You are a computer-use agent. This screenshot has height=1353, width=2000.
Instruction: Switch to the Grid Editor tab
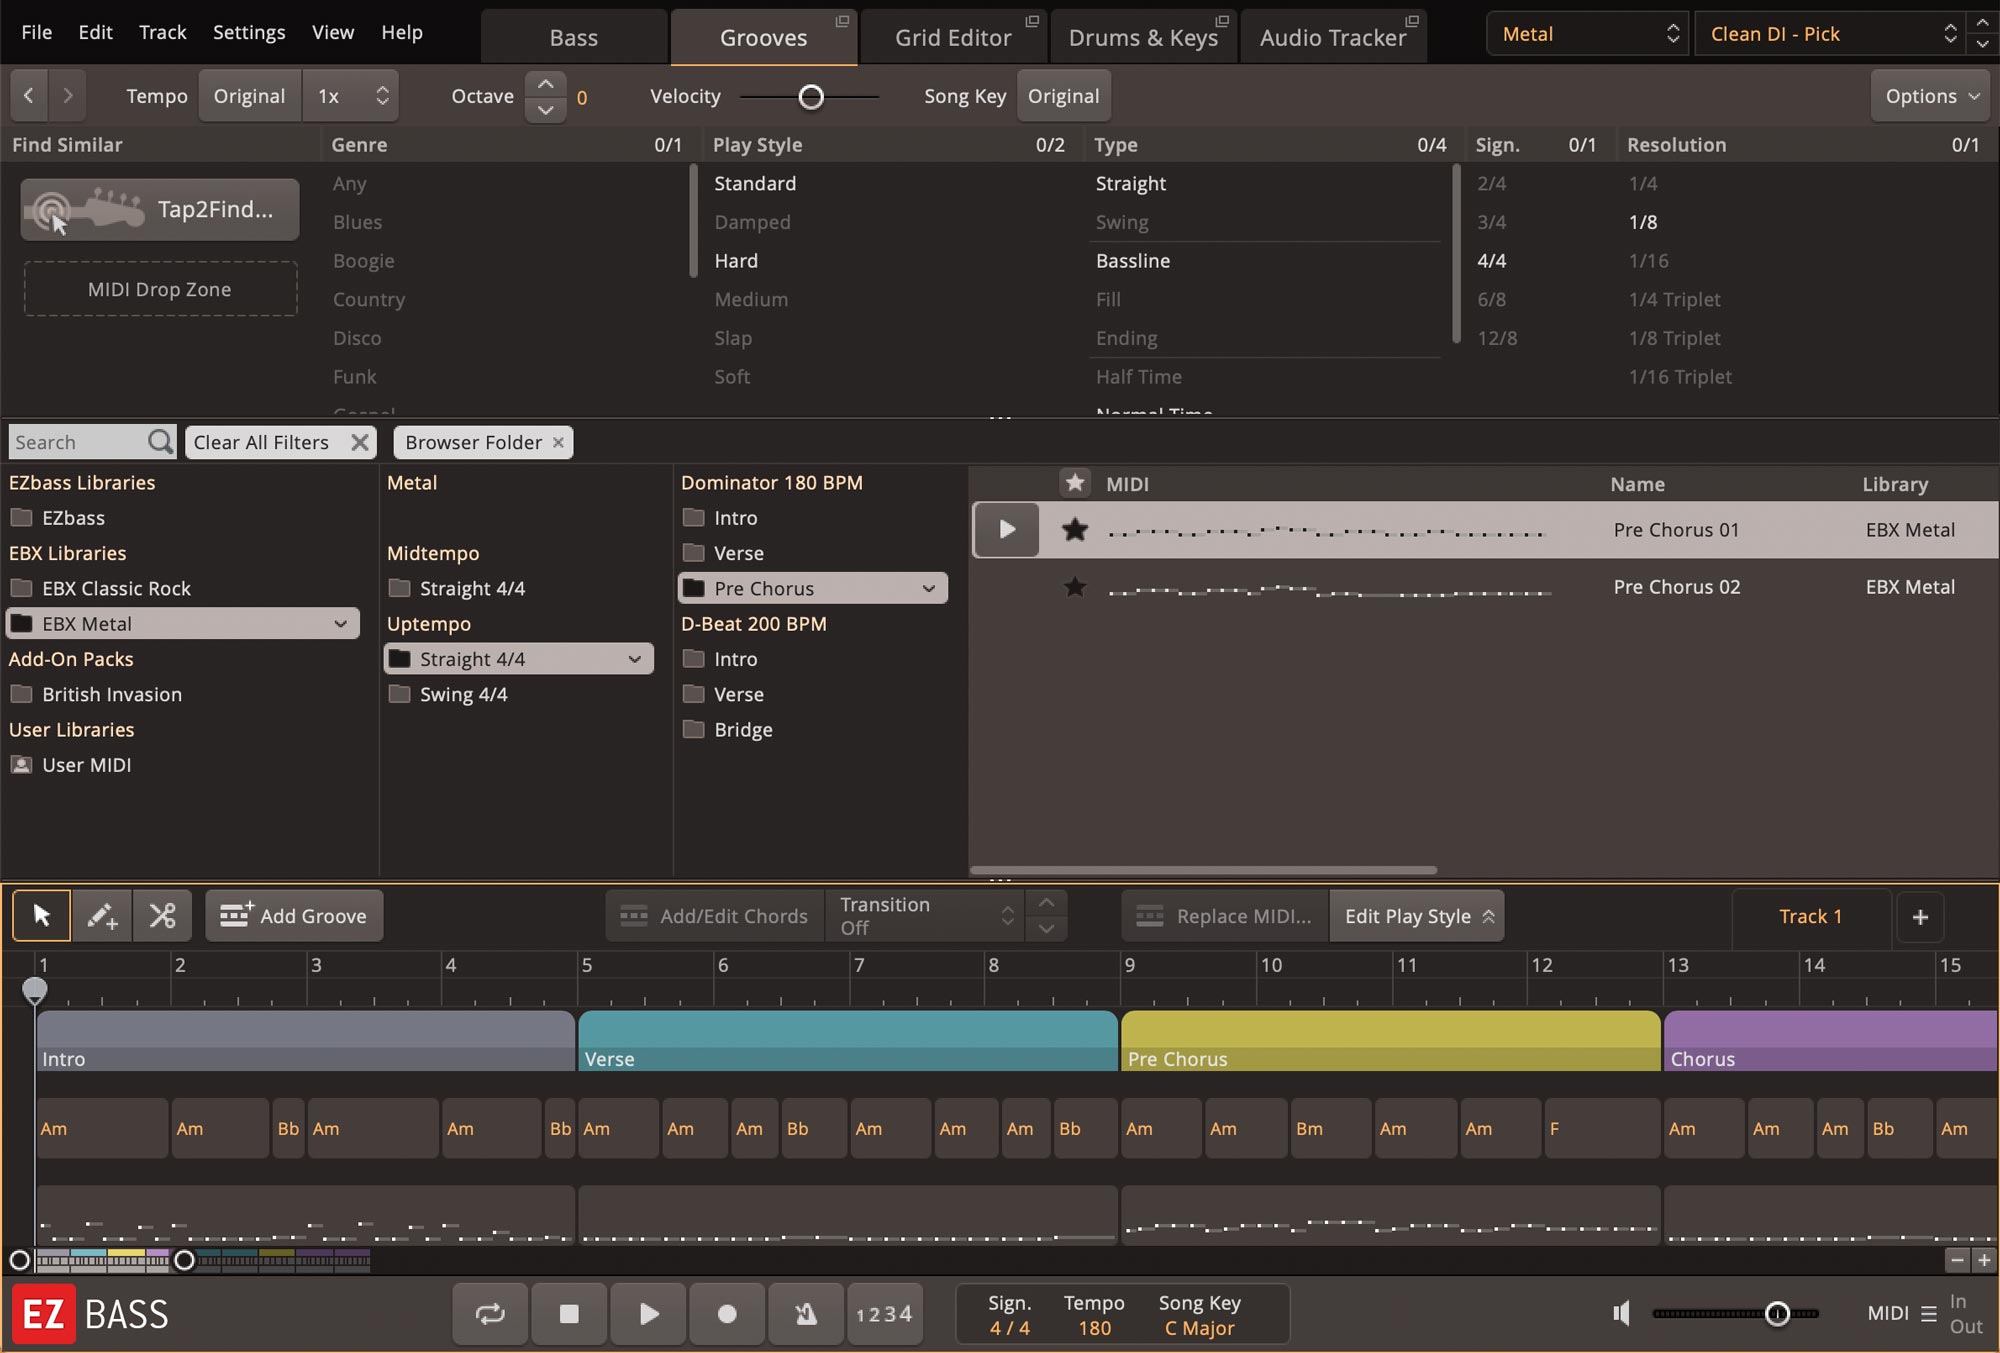pyautogui.click(x=952, y=36)
